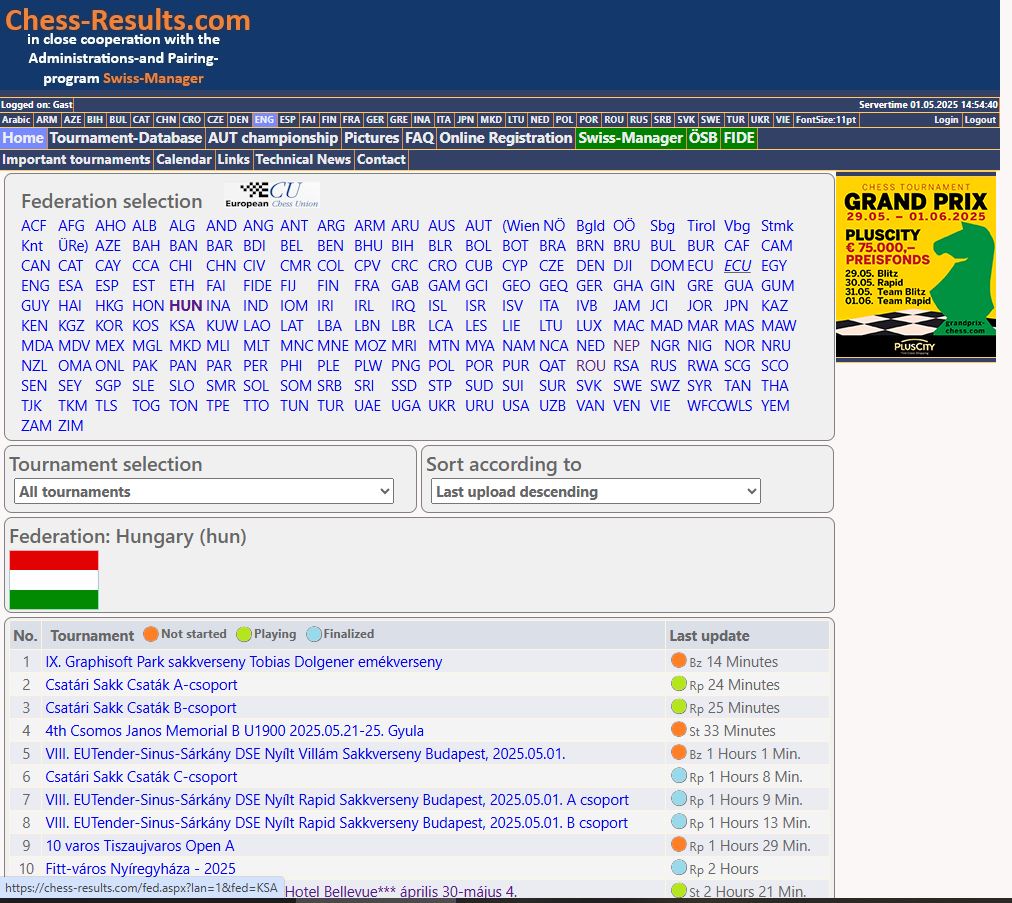Open Csatári Sakk Csaták A-csoport tournament
Image resolution: width=1012 pixels, height=903 pixels.
click(141, 685)
